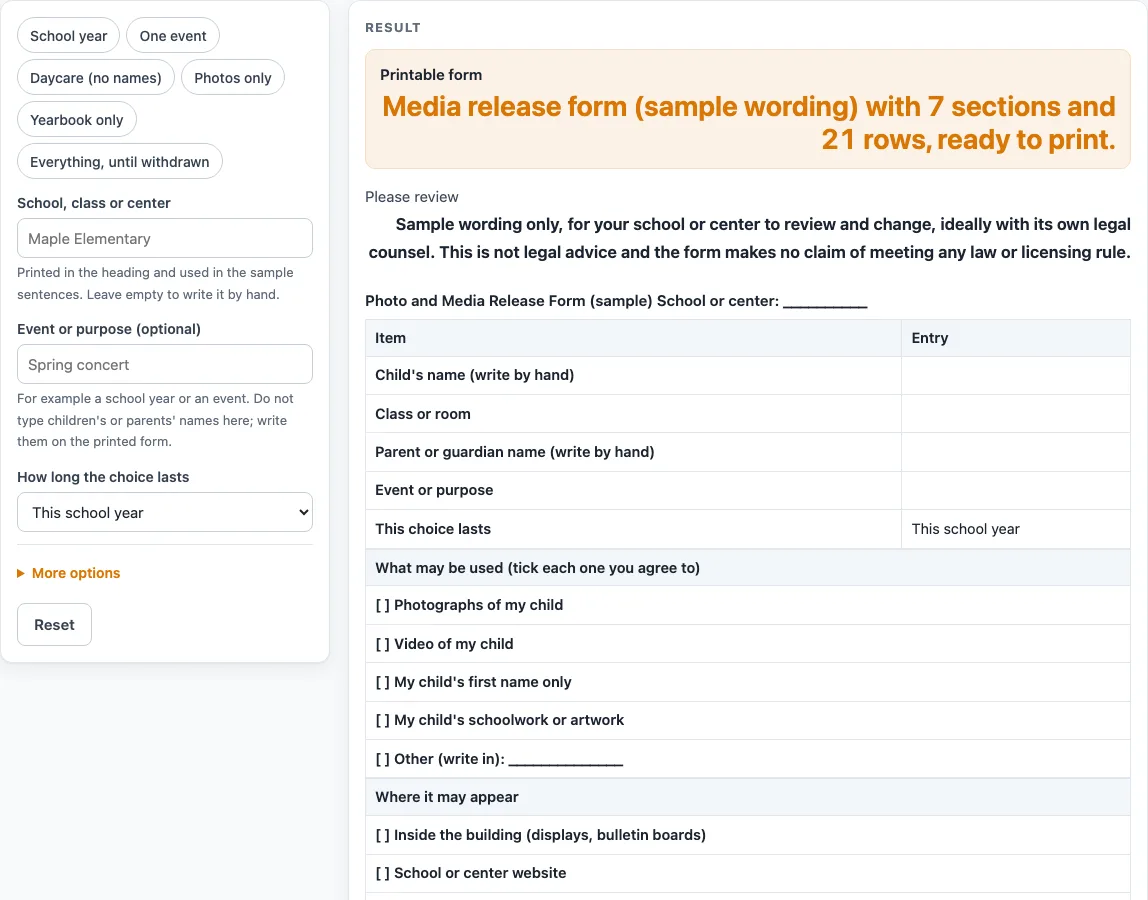Image resolution: width=1148 pixels, height=900 pixels.
Task: Click 'Where it may appear' section header
Action: tap(748, 797)
